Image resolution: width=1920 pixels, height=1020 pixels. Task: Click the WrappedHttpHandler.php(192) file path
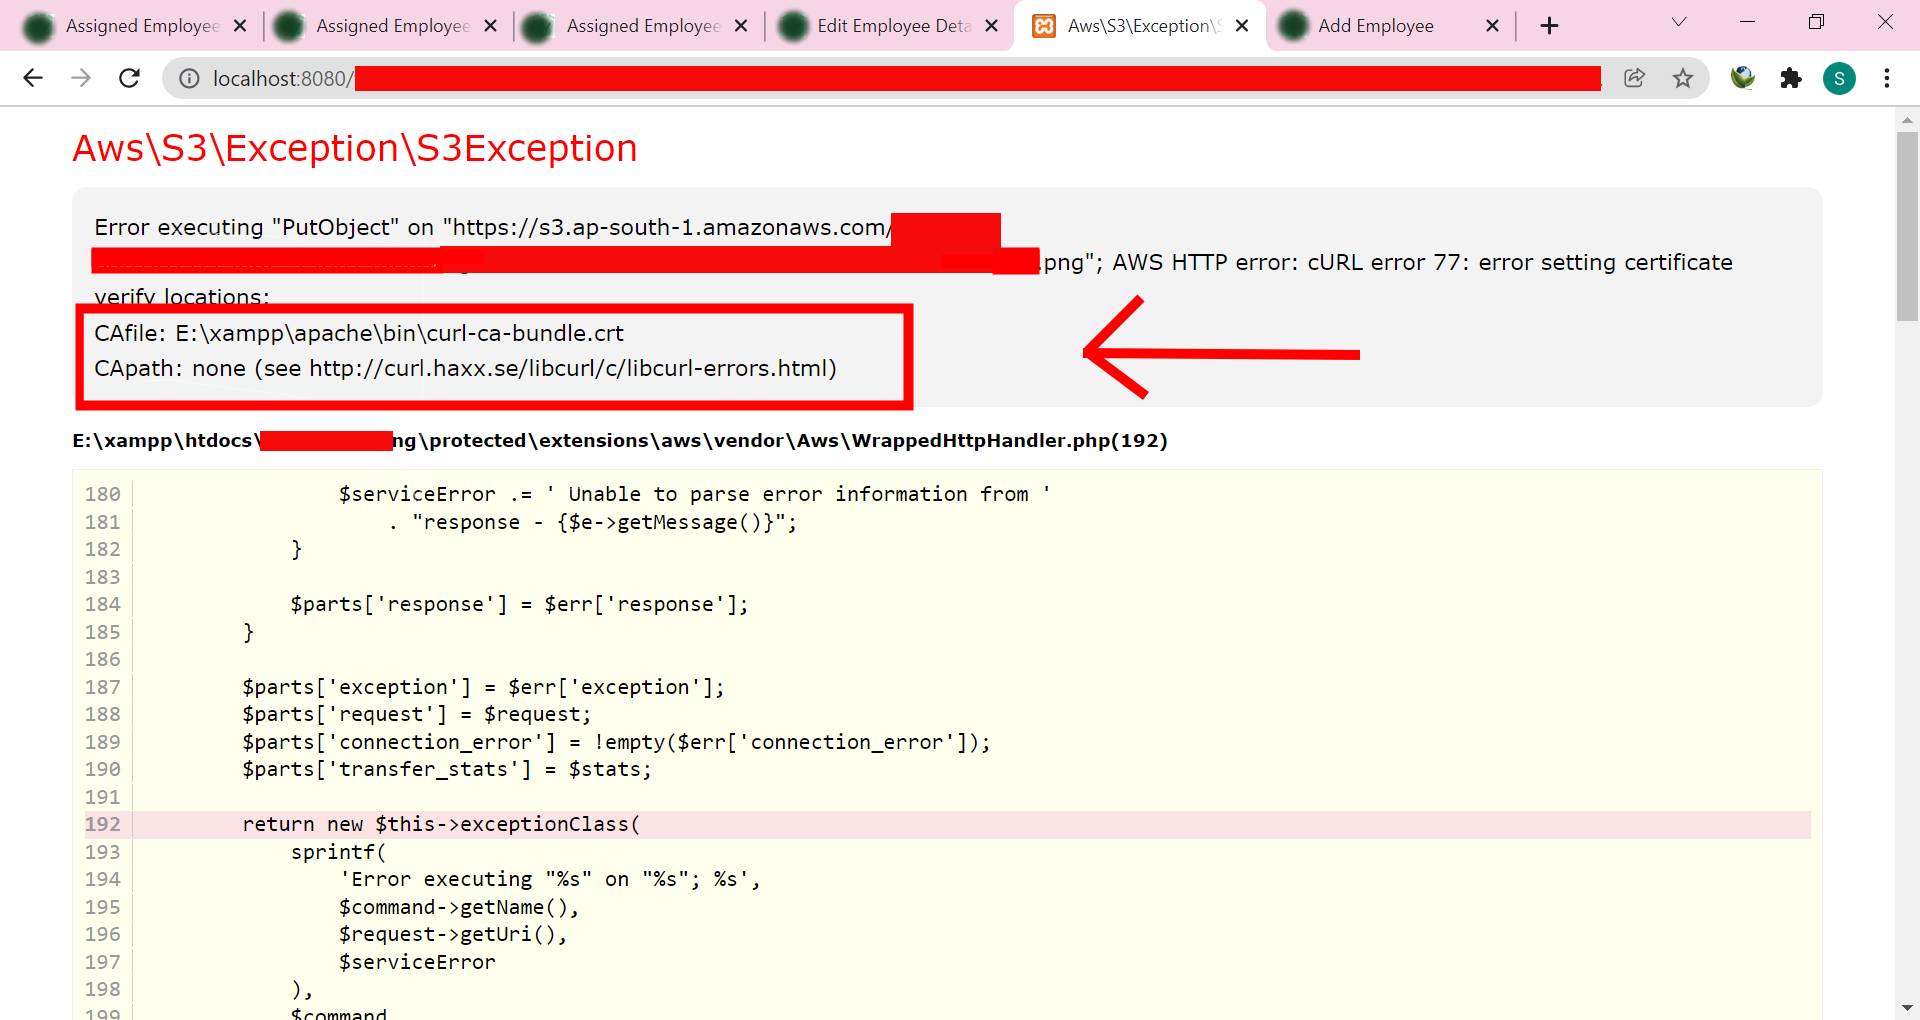[x=620, y=441]
